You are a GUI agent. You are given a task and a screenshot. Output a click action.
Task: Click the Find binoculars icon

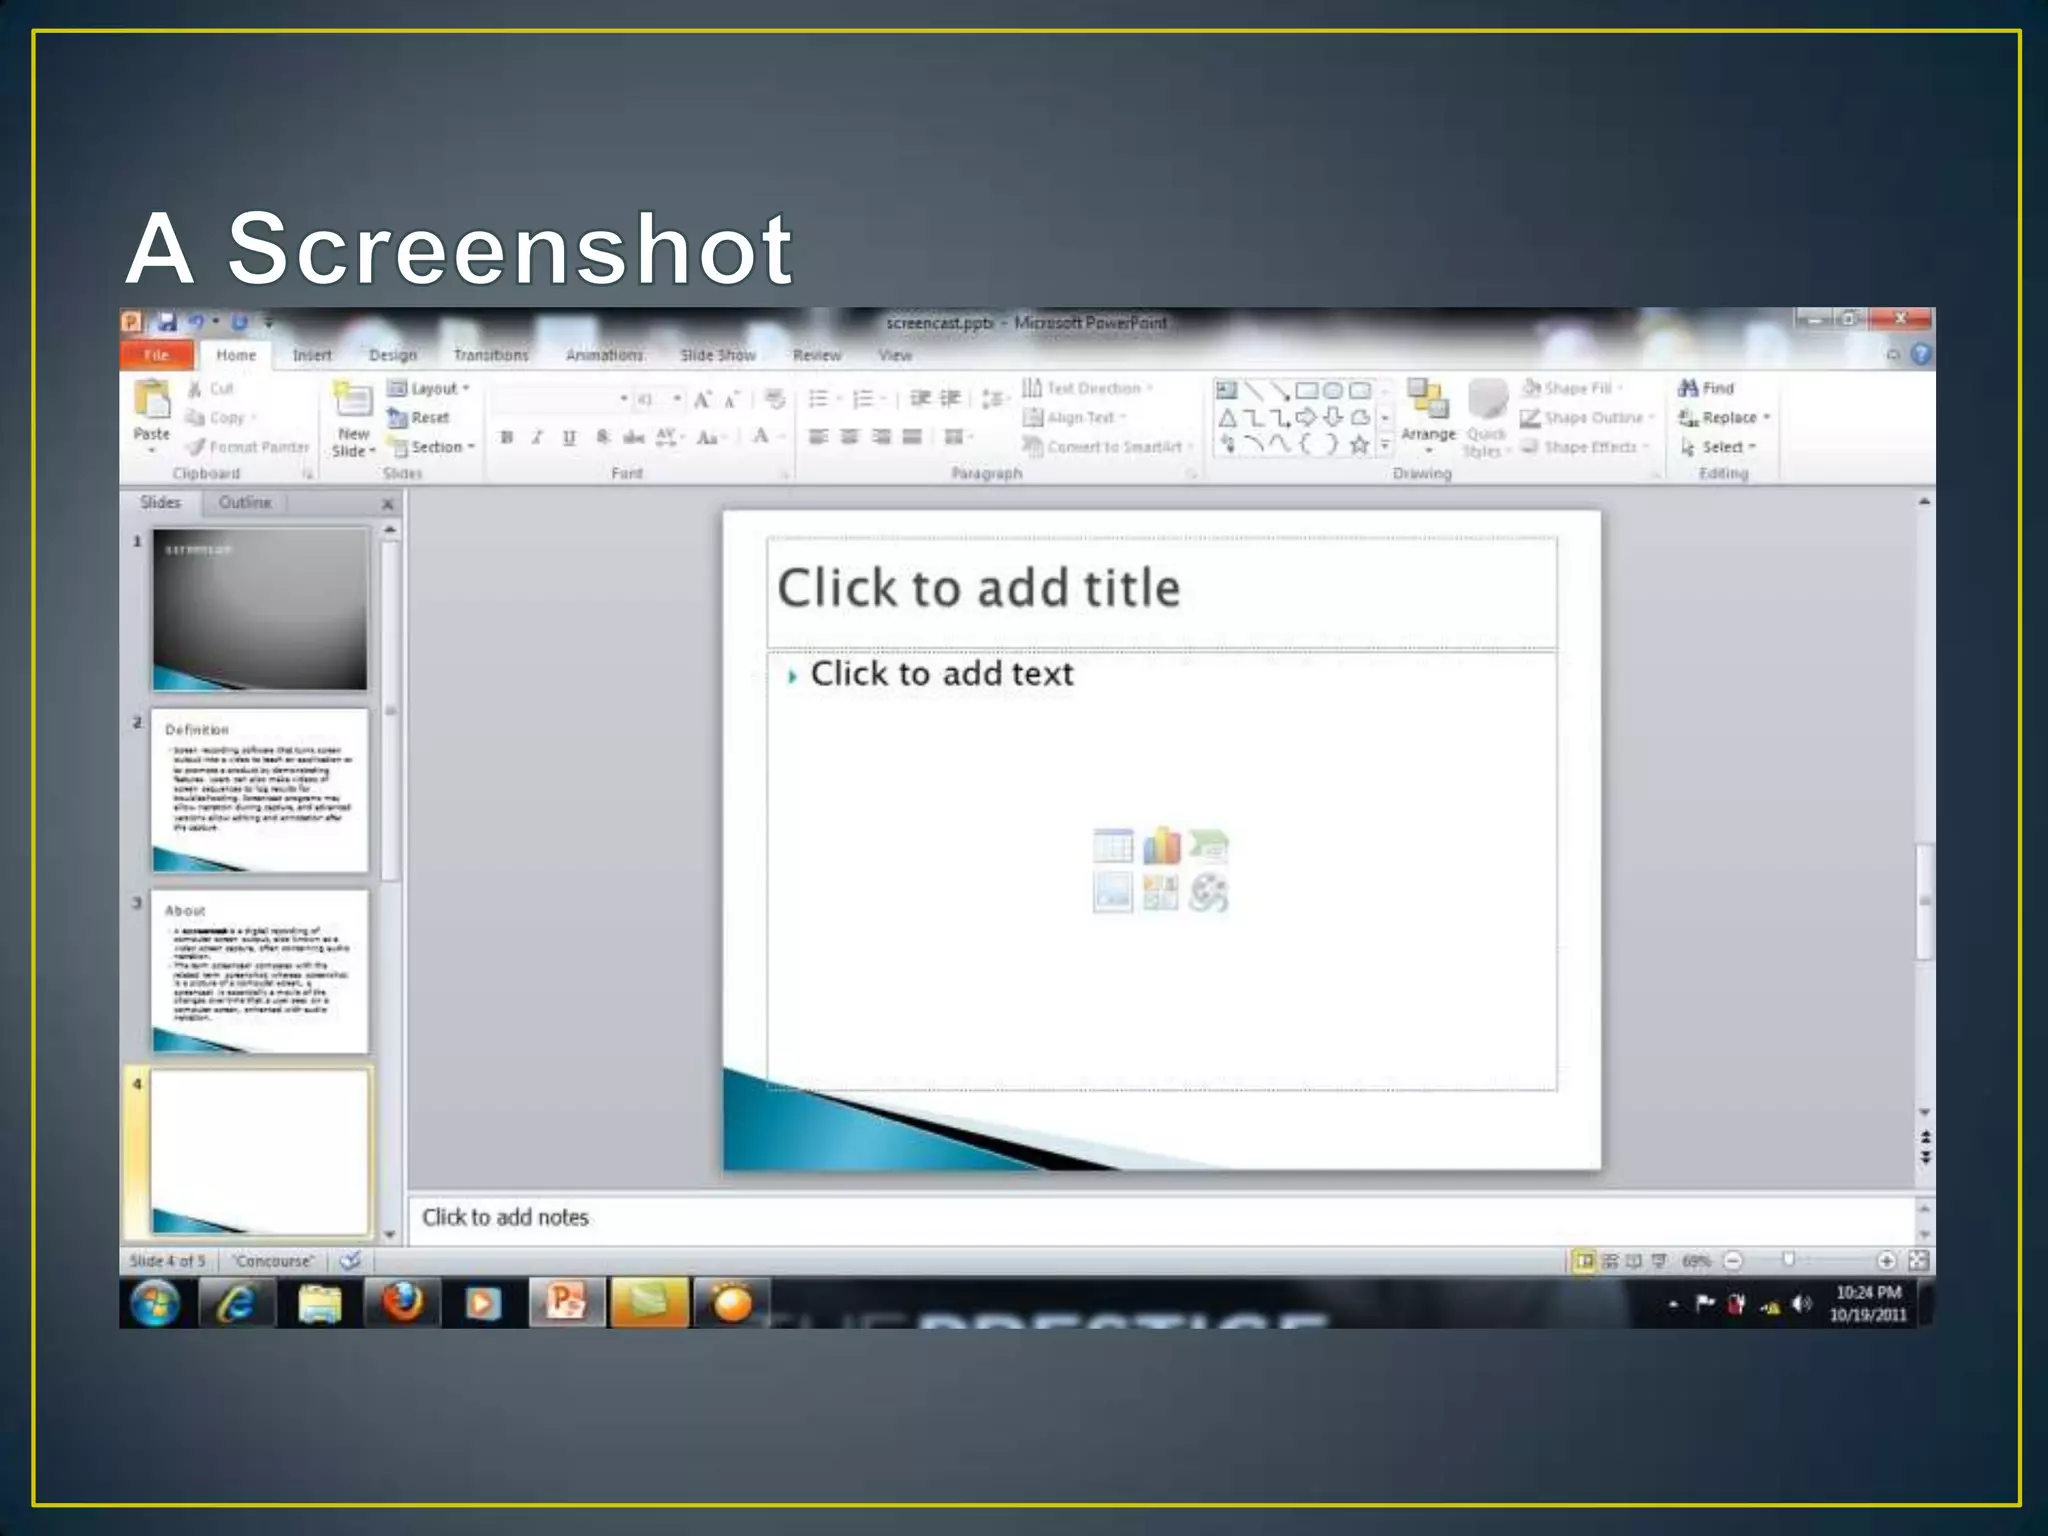pos(1689,388)
